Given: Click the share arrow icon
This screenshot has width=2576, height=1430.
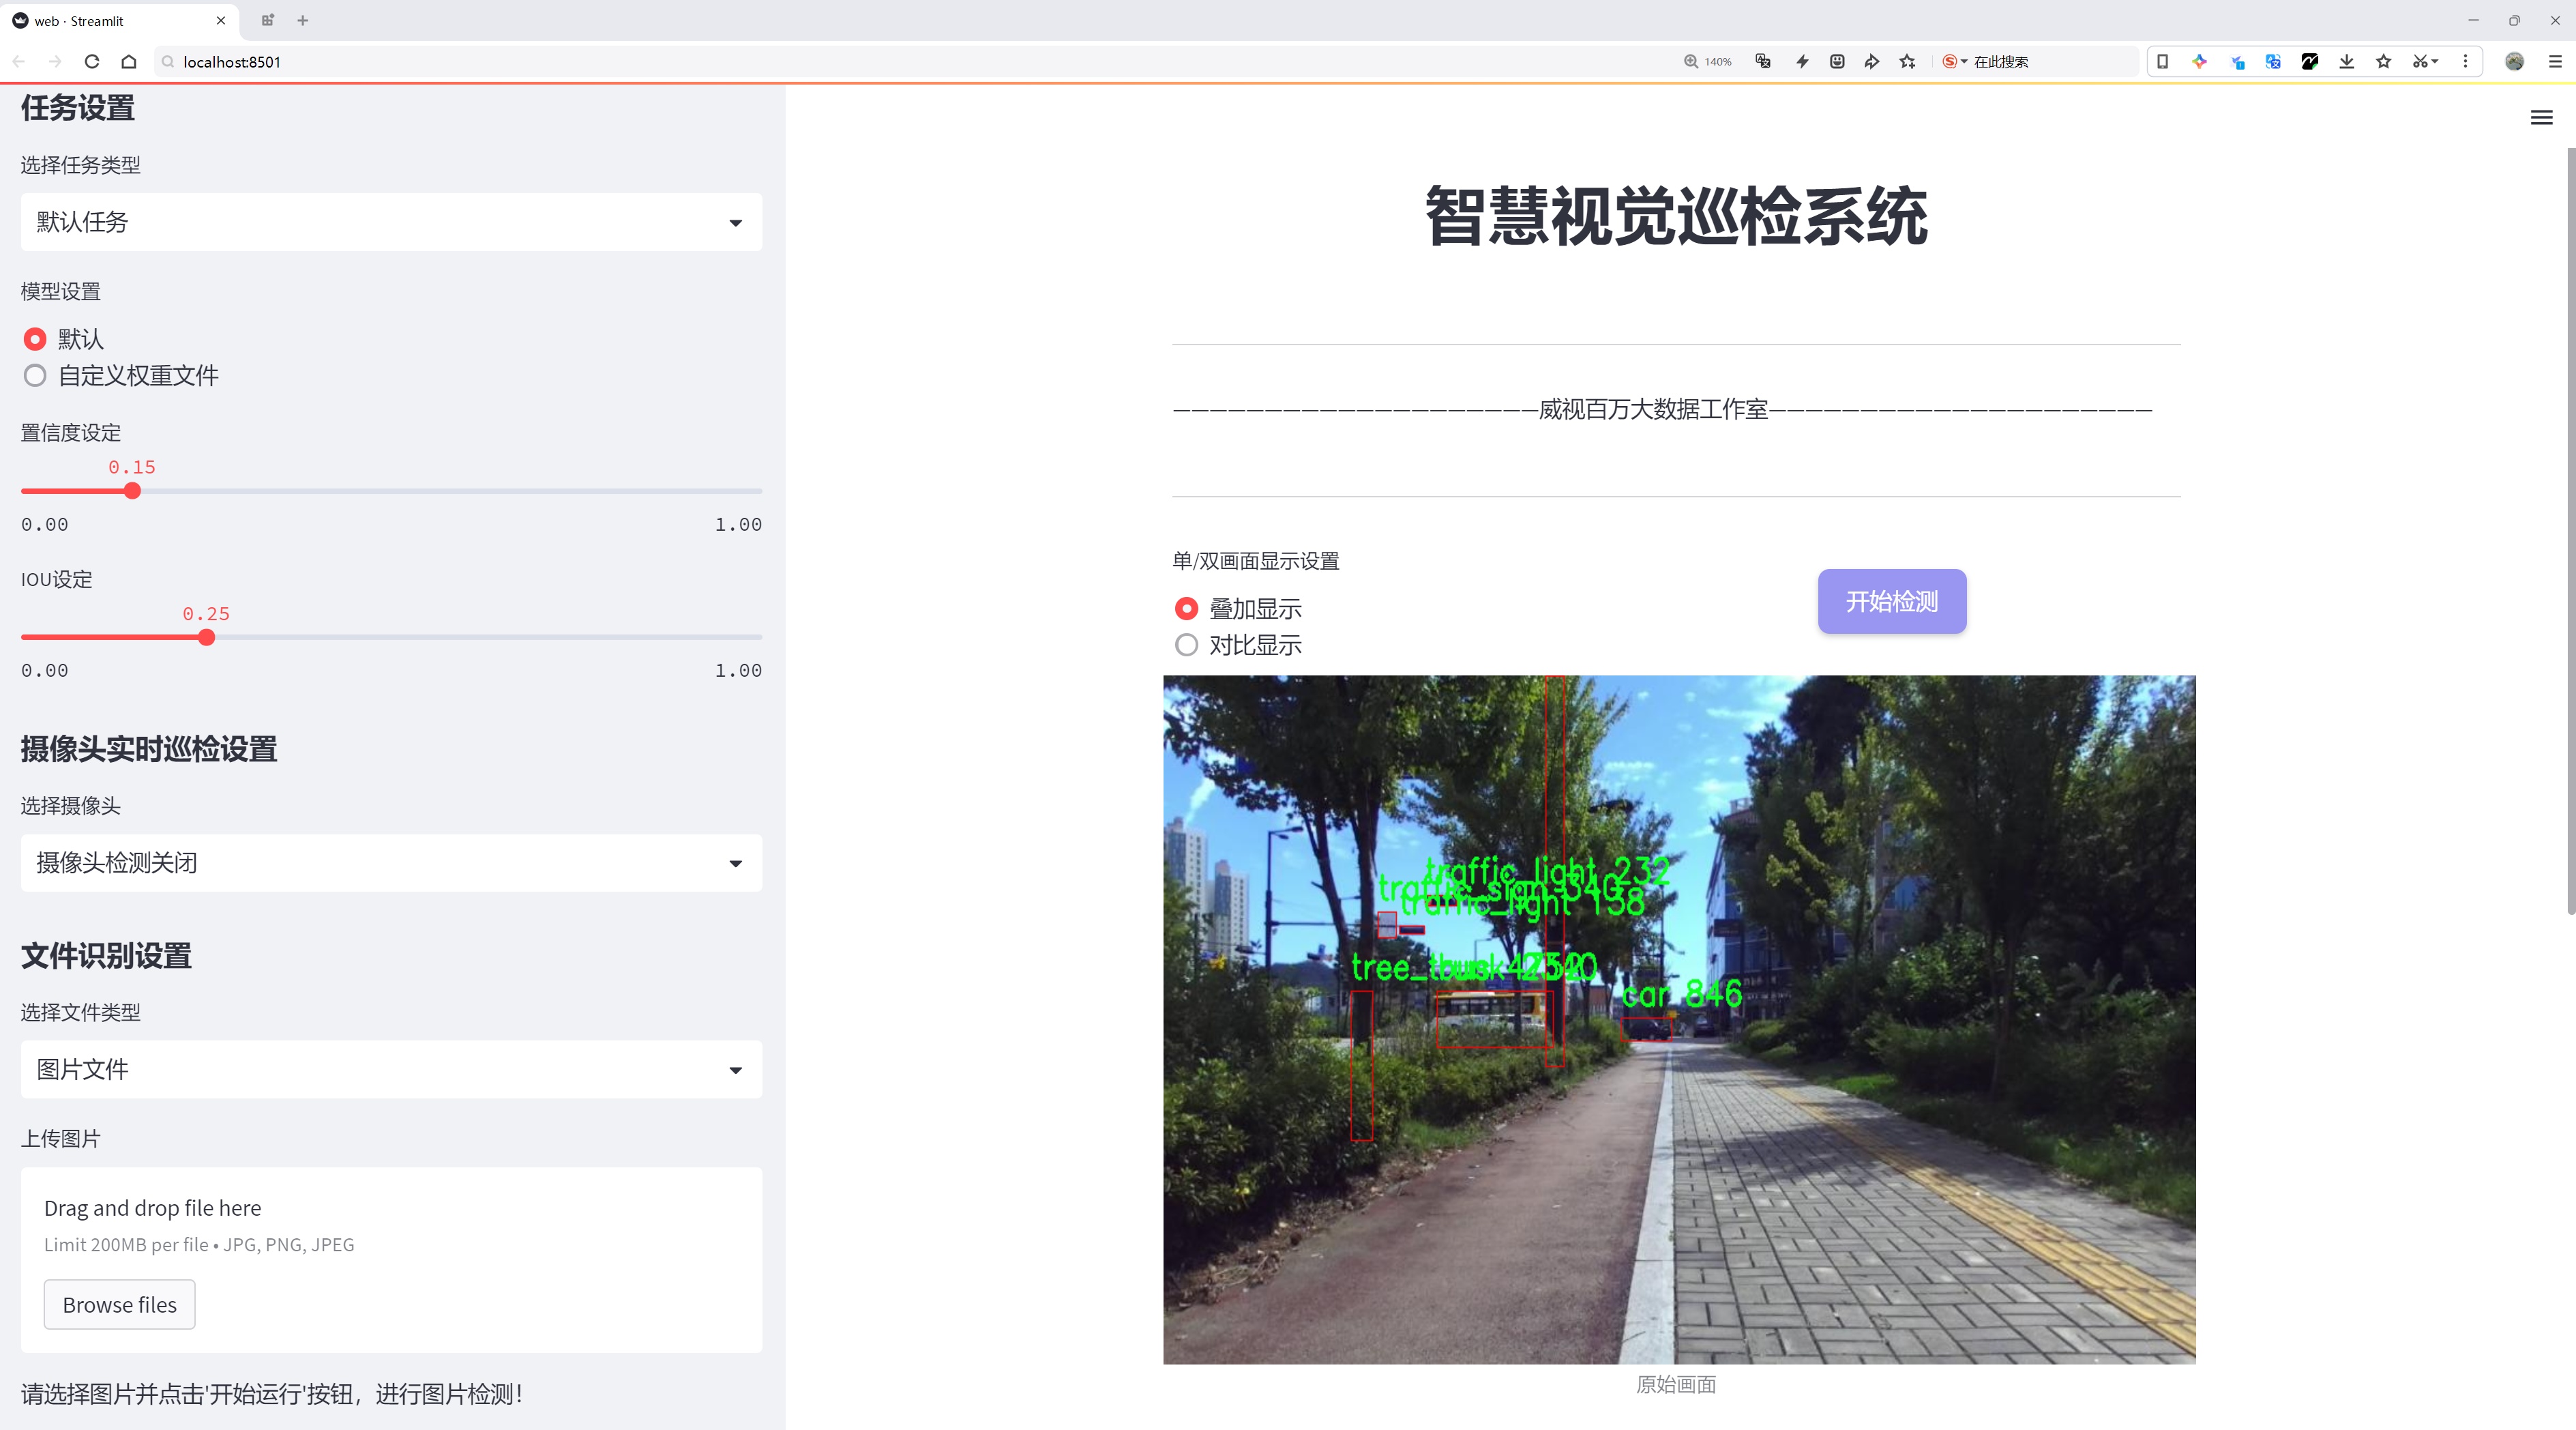Looking at the screenshot, I should tap(1871, 62).
